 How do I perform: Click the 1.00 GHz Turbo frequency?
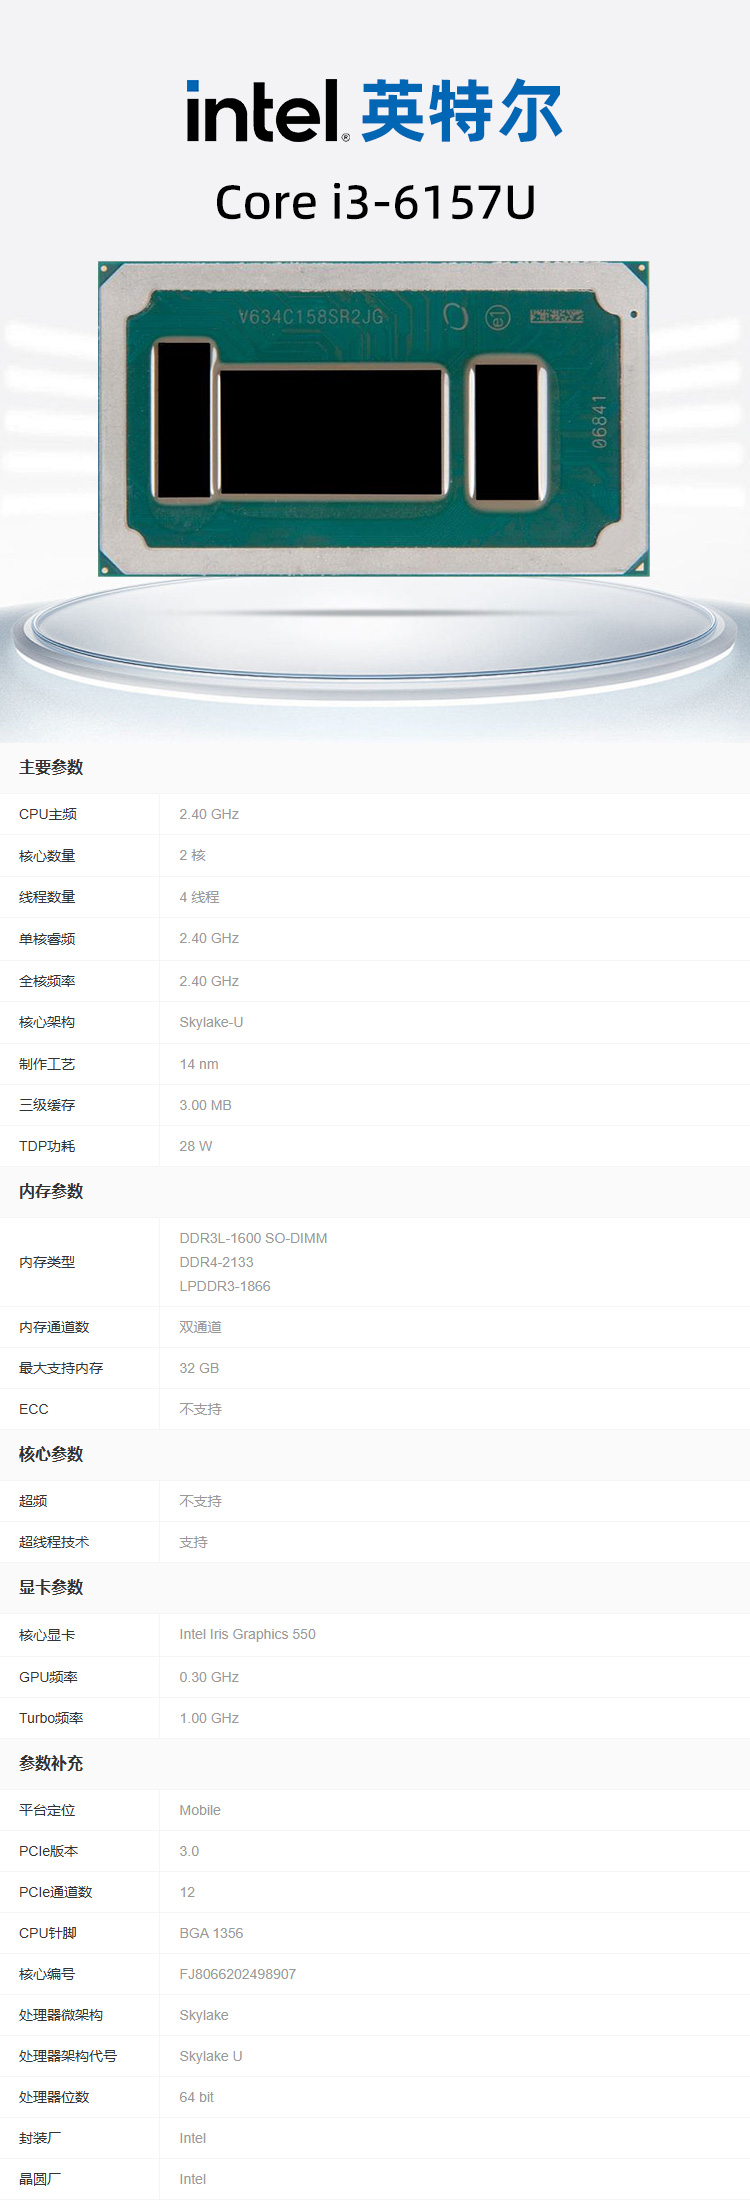[x=209, y=1718]
